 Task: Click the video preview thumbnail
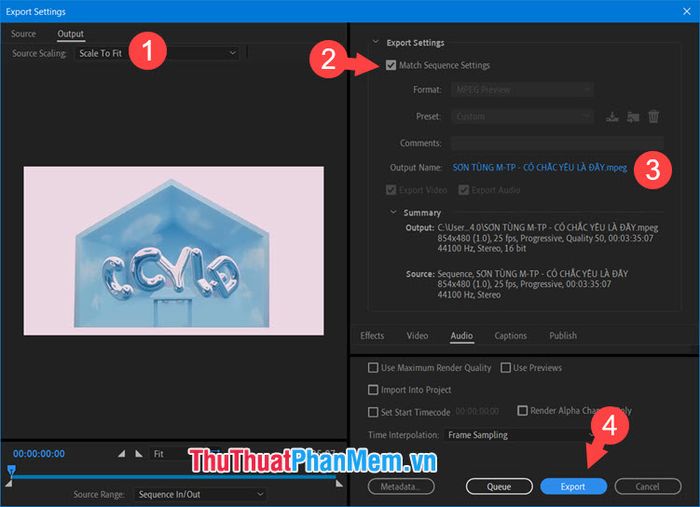coord(174,251)
